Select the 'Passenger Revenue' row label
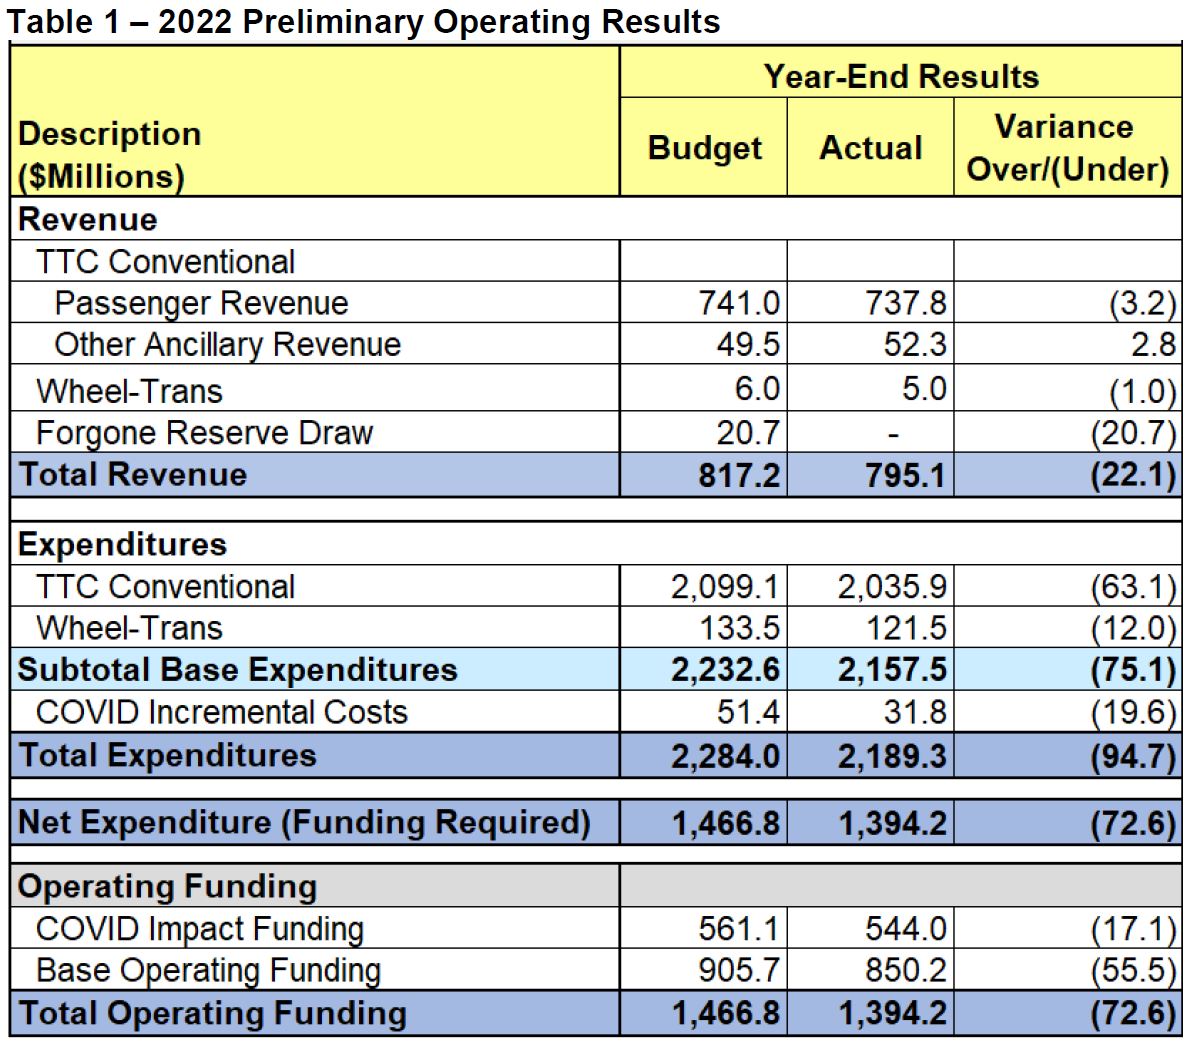The image size is (1189, 1042). point(201,303)
